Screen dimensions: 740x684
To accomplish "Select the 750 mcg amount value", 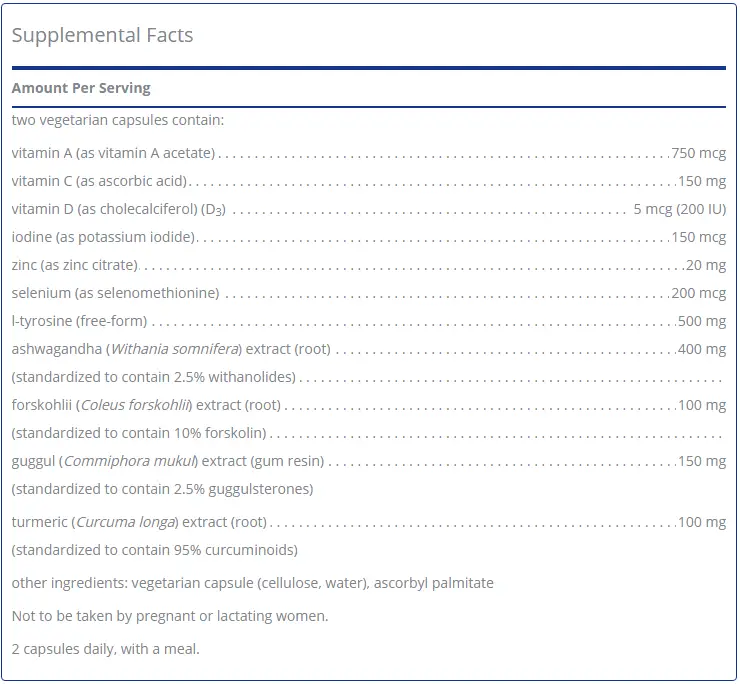I will pyautogui.click(x=698, y=153).
